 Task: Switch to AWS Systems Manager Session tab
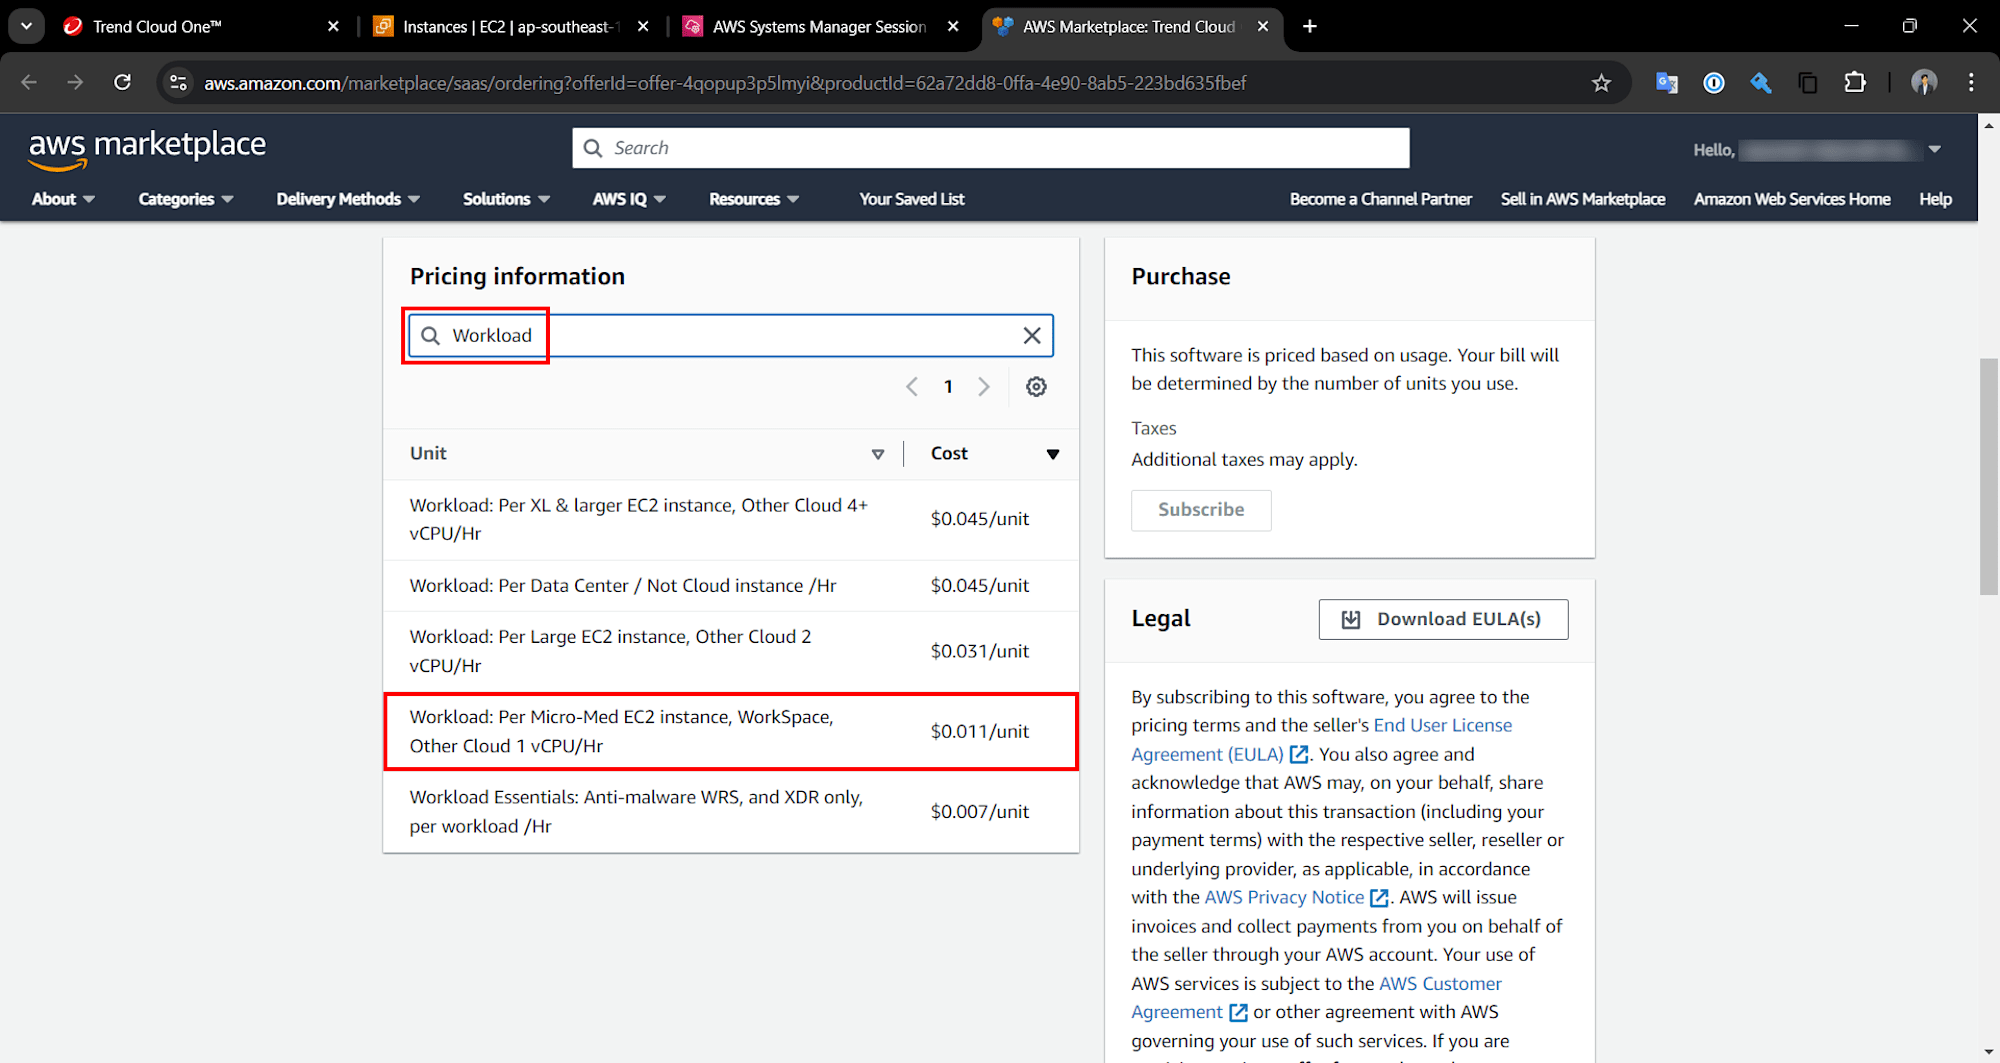(820, 26)
